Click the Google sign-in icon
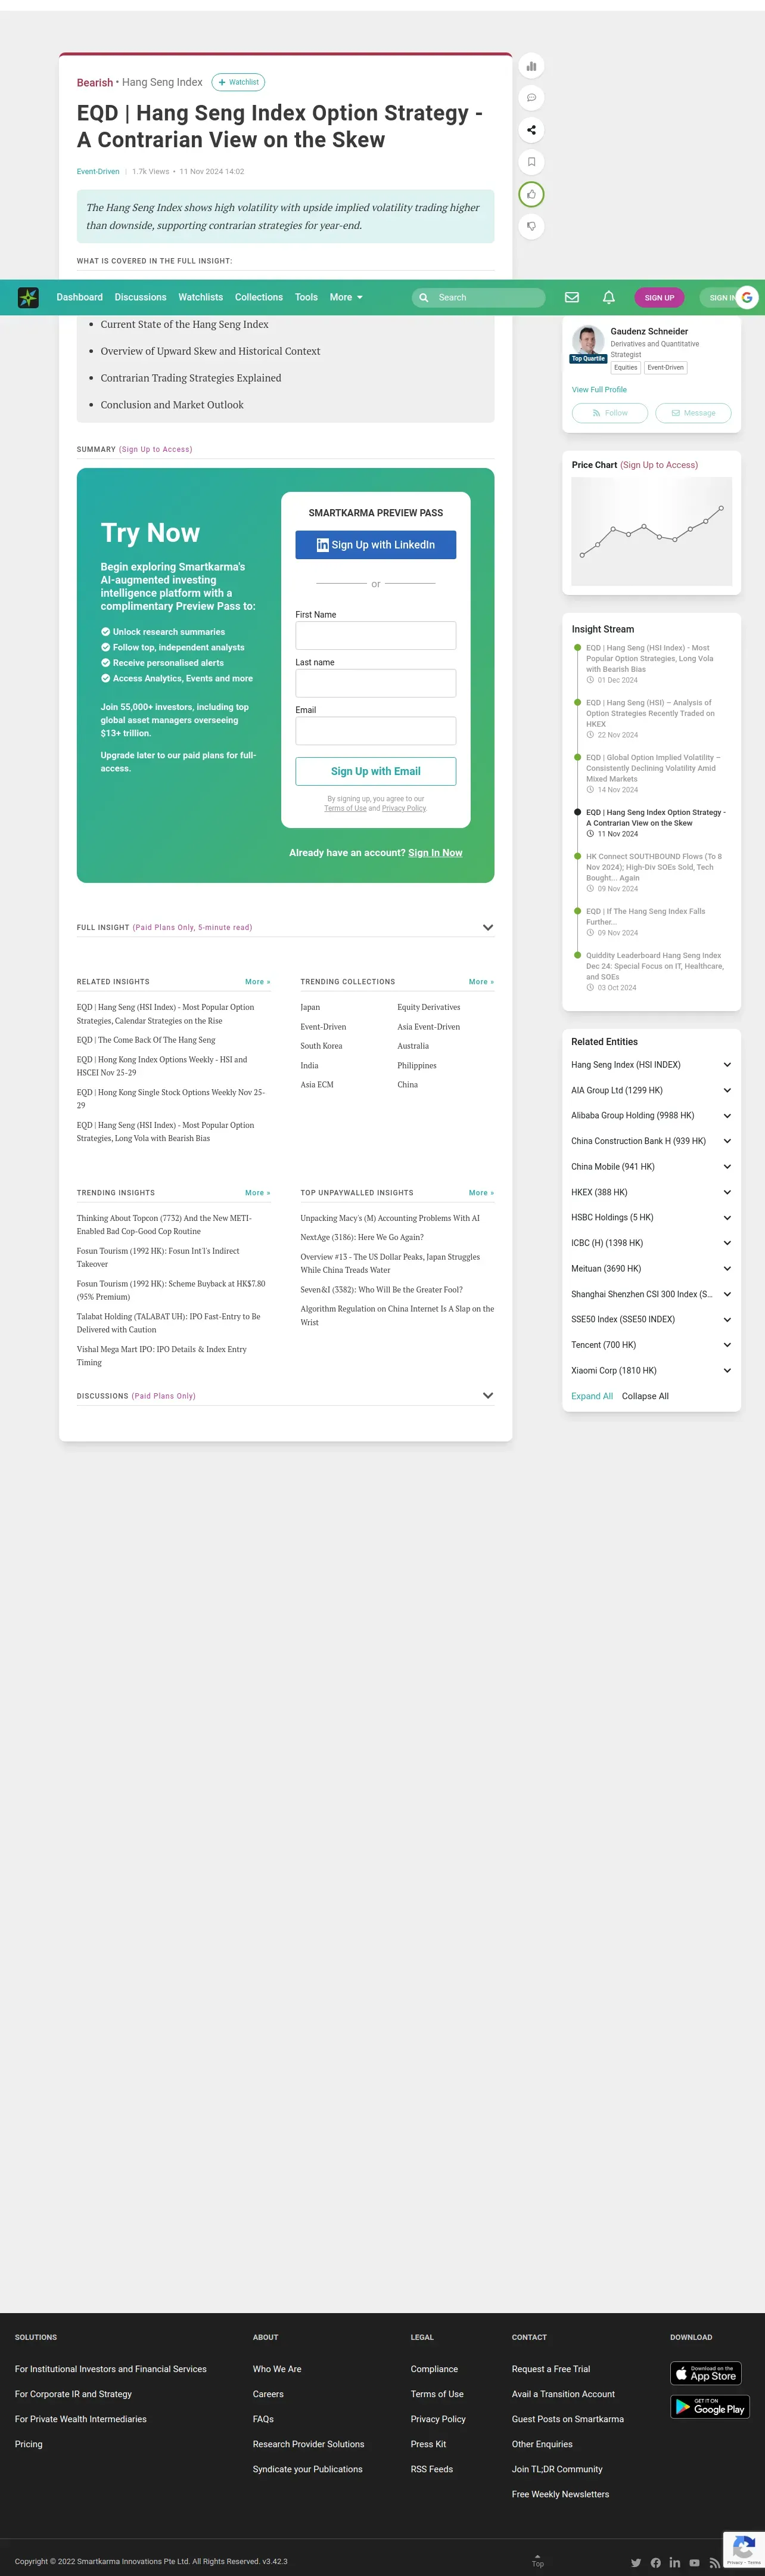Viewport: 765px width, 2576px height. click(x=746, y=297)
